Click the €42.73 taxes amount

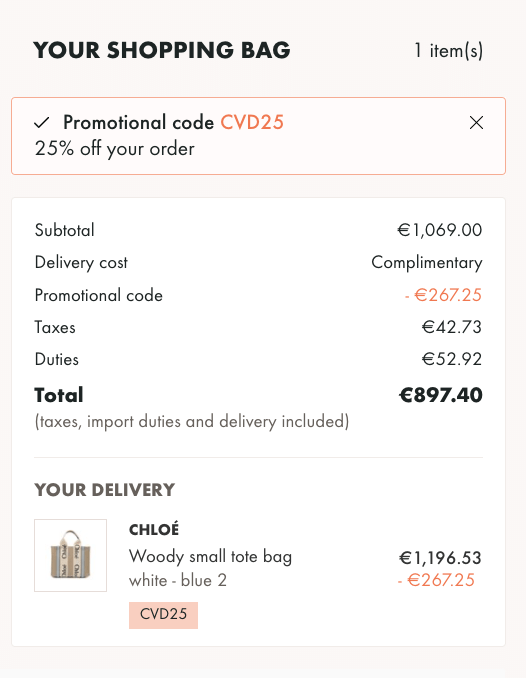click(452, 327)
